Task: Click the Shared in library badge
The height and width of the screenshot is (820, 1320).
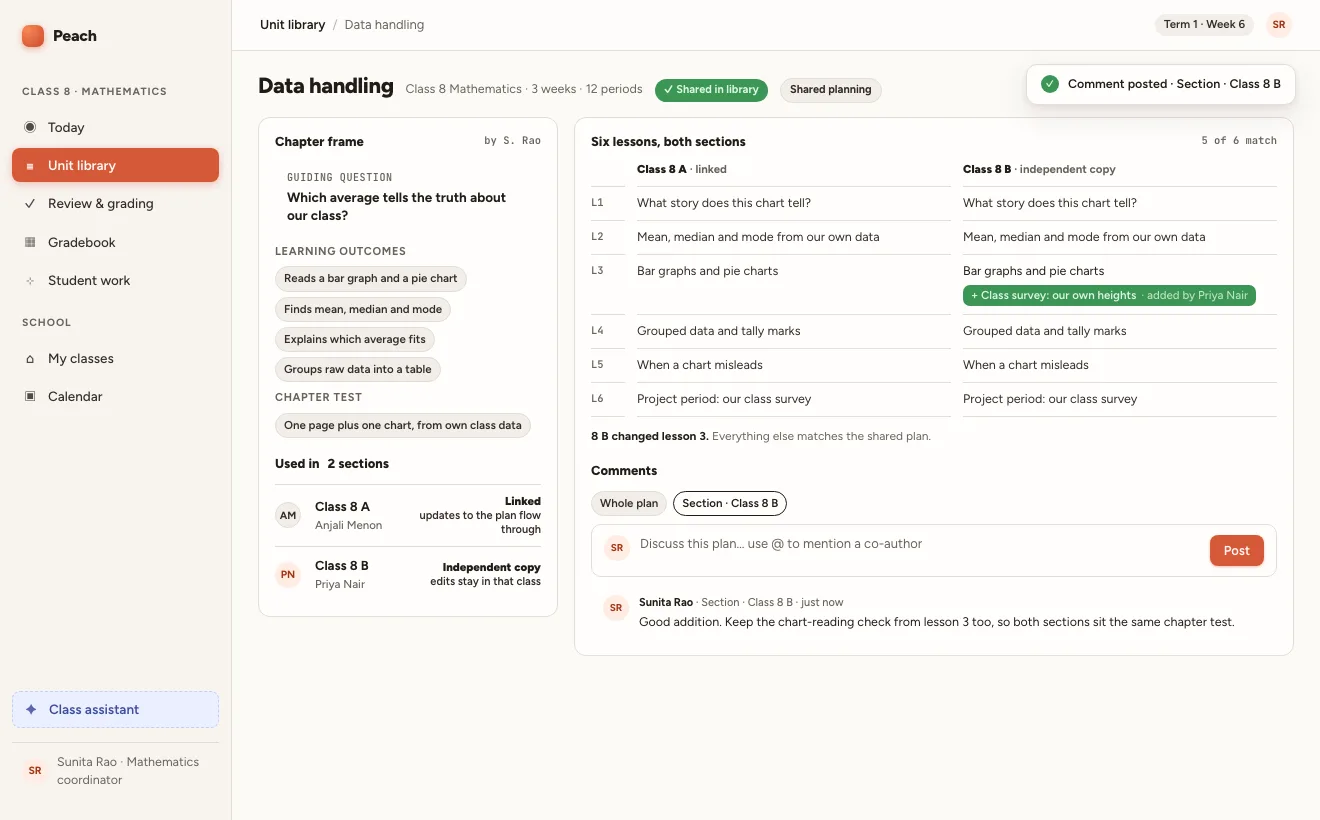Action: coord(711,90)
